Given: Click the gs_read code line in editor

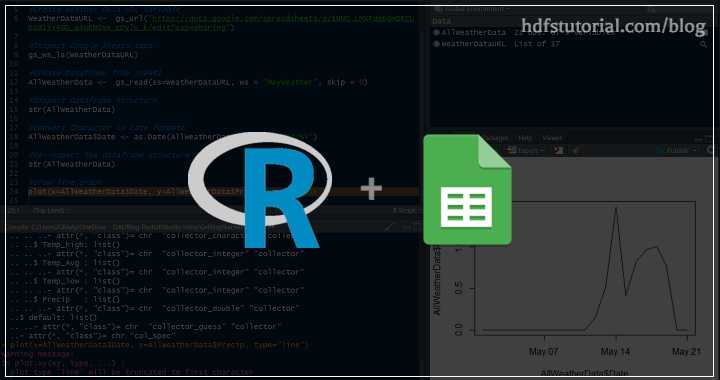Looking at the screenshot, I should (x=198, y=83).
